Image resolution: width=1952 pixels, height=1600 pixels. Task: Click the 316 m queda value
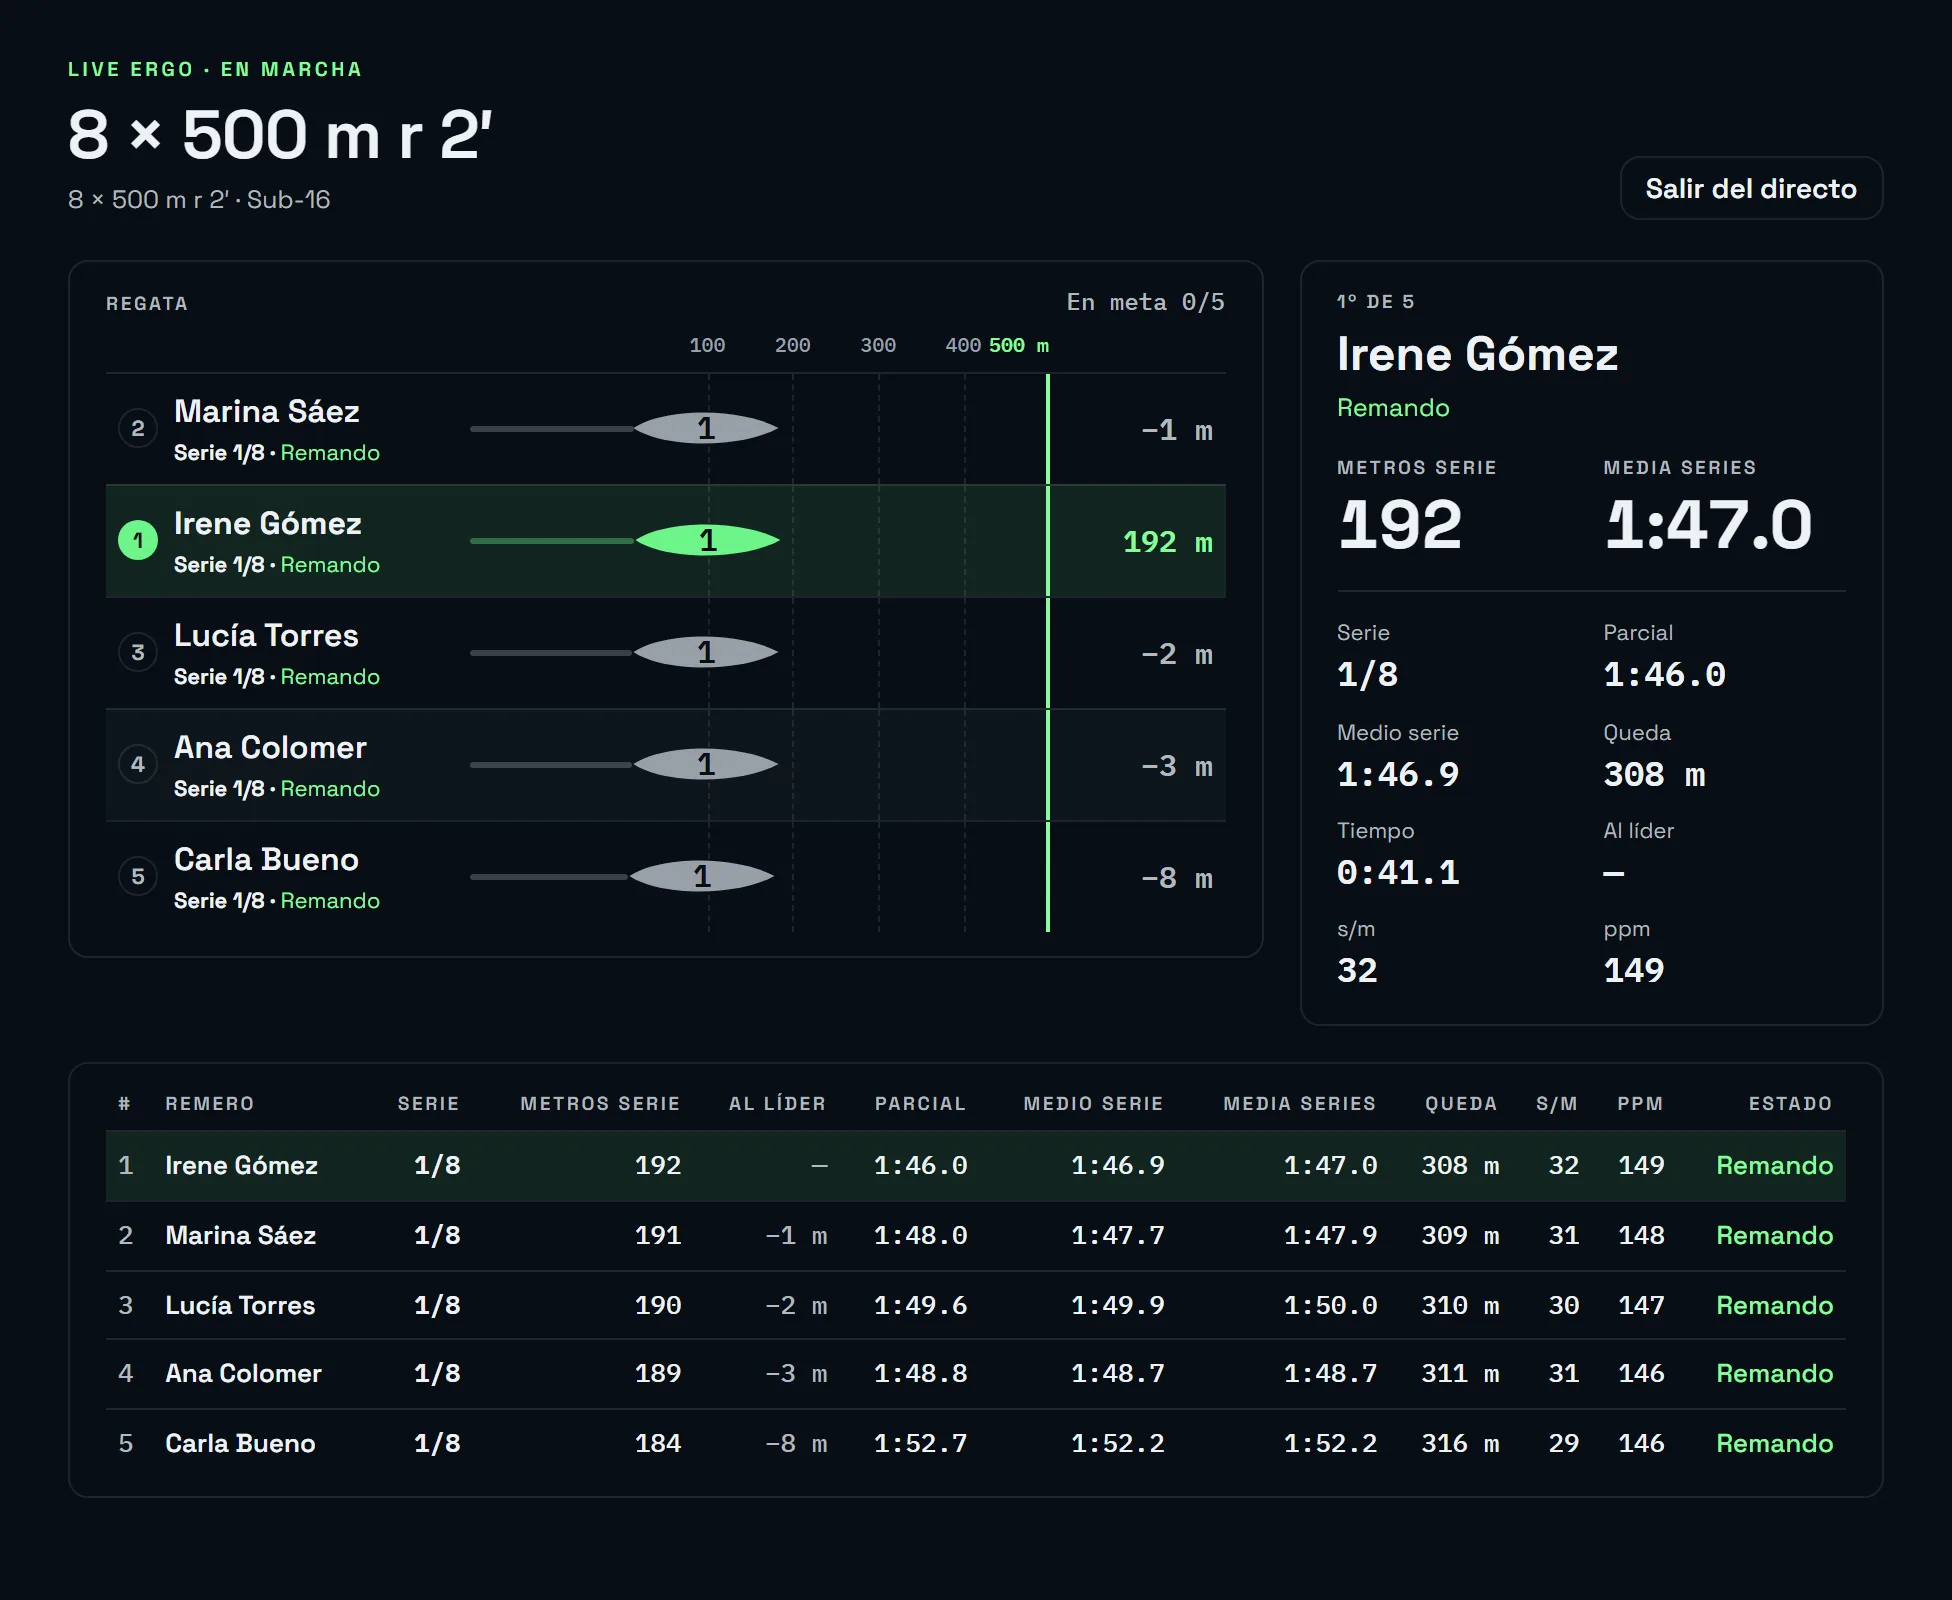1460,1444
